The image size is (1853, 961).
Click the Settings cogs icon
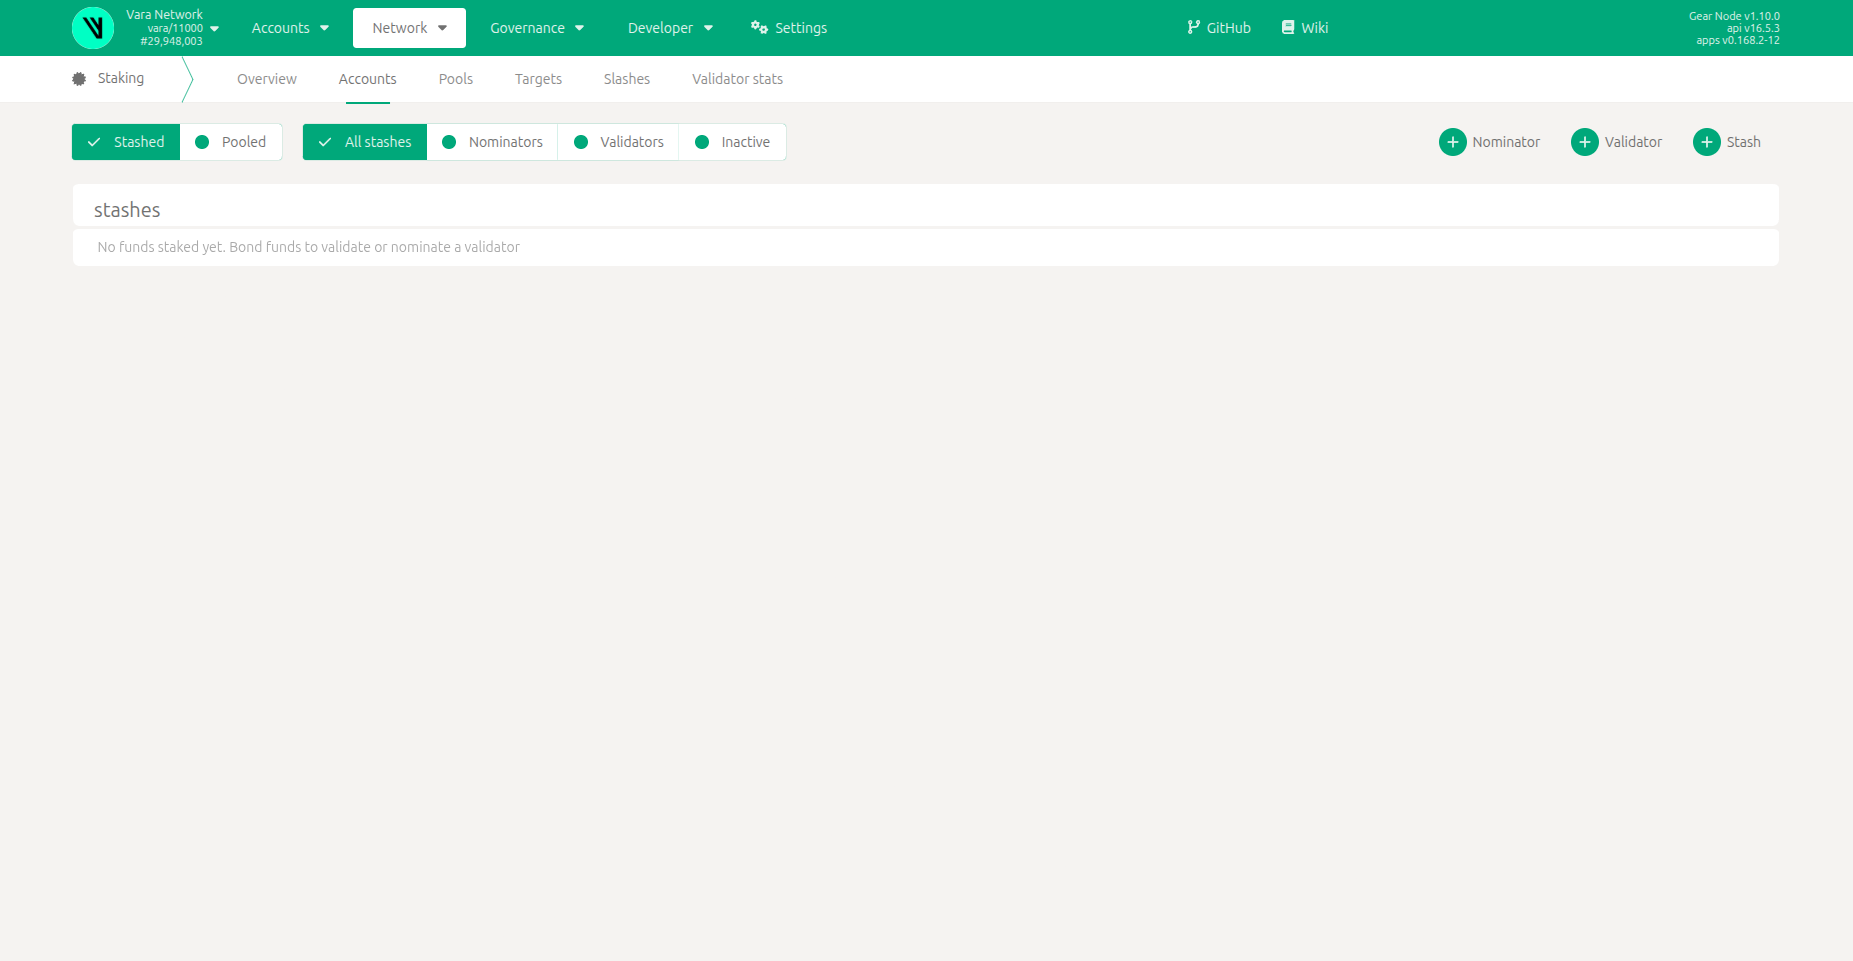click(x=759, y=27)
